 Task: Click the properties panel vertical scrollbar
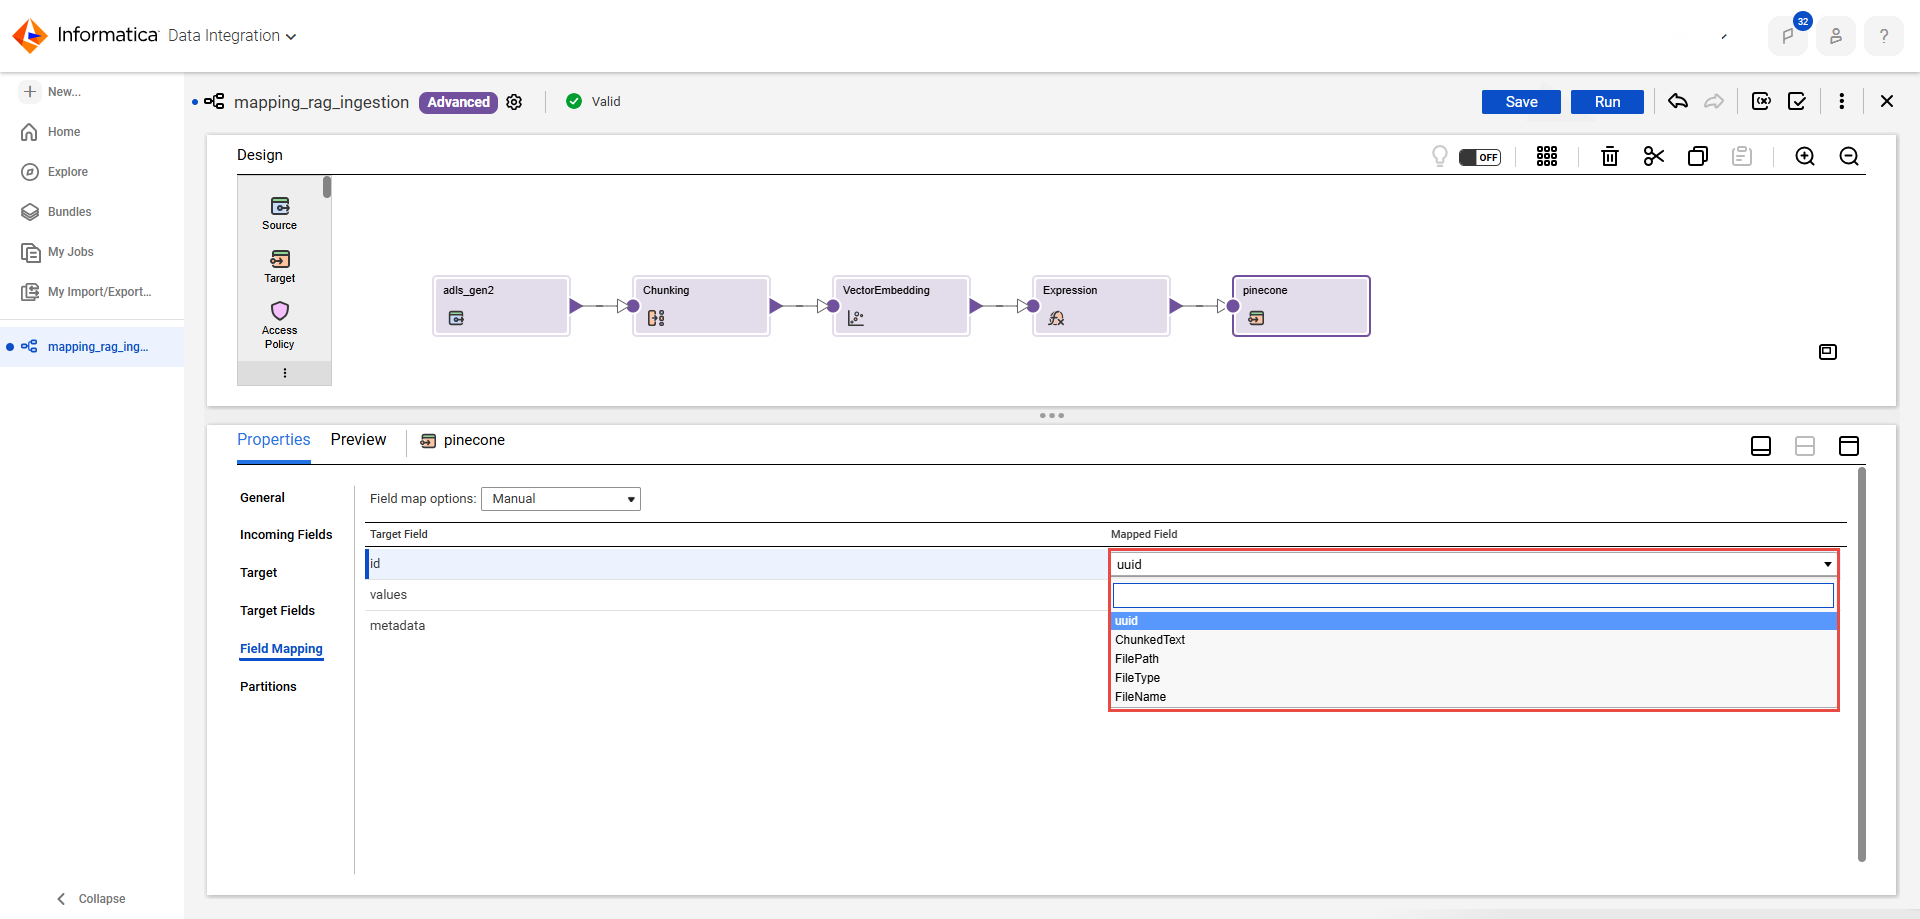pyautogui.click(x=1862, y=664)
